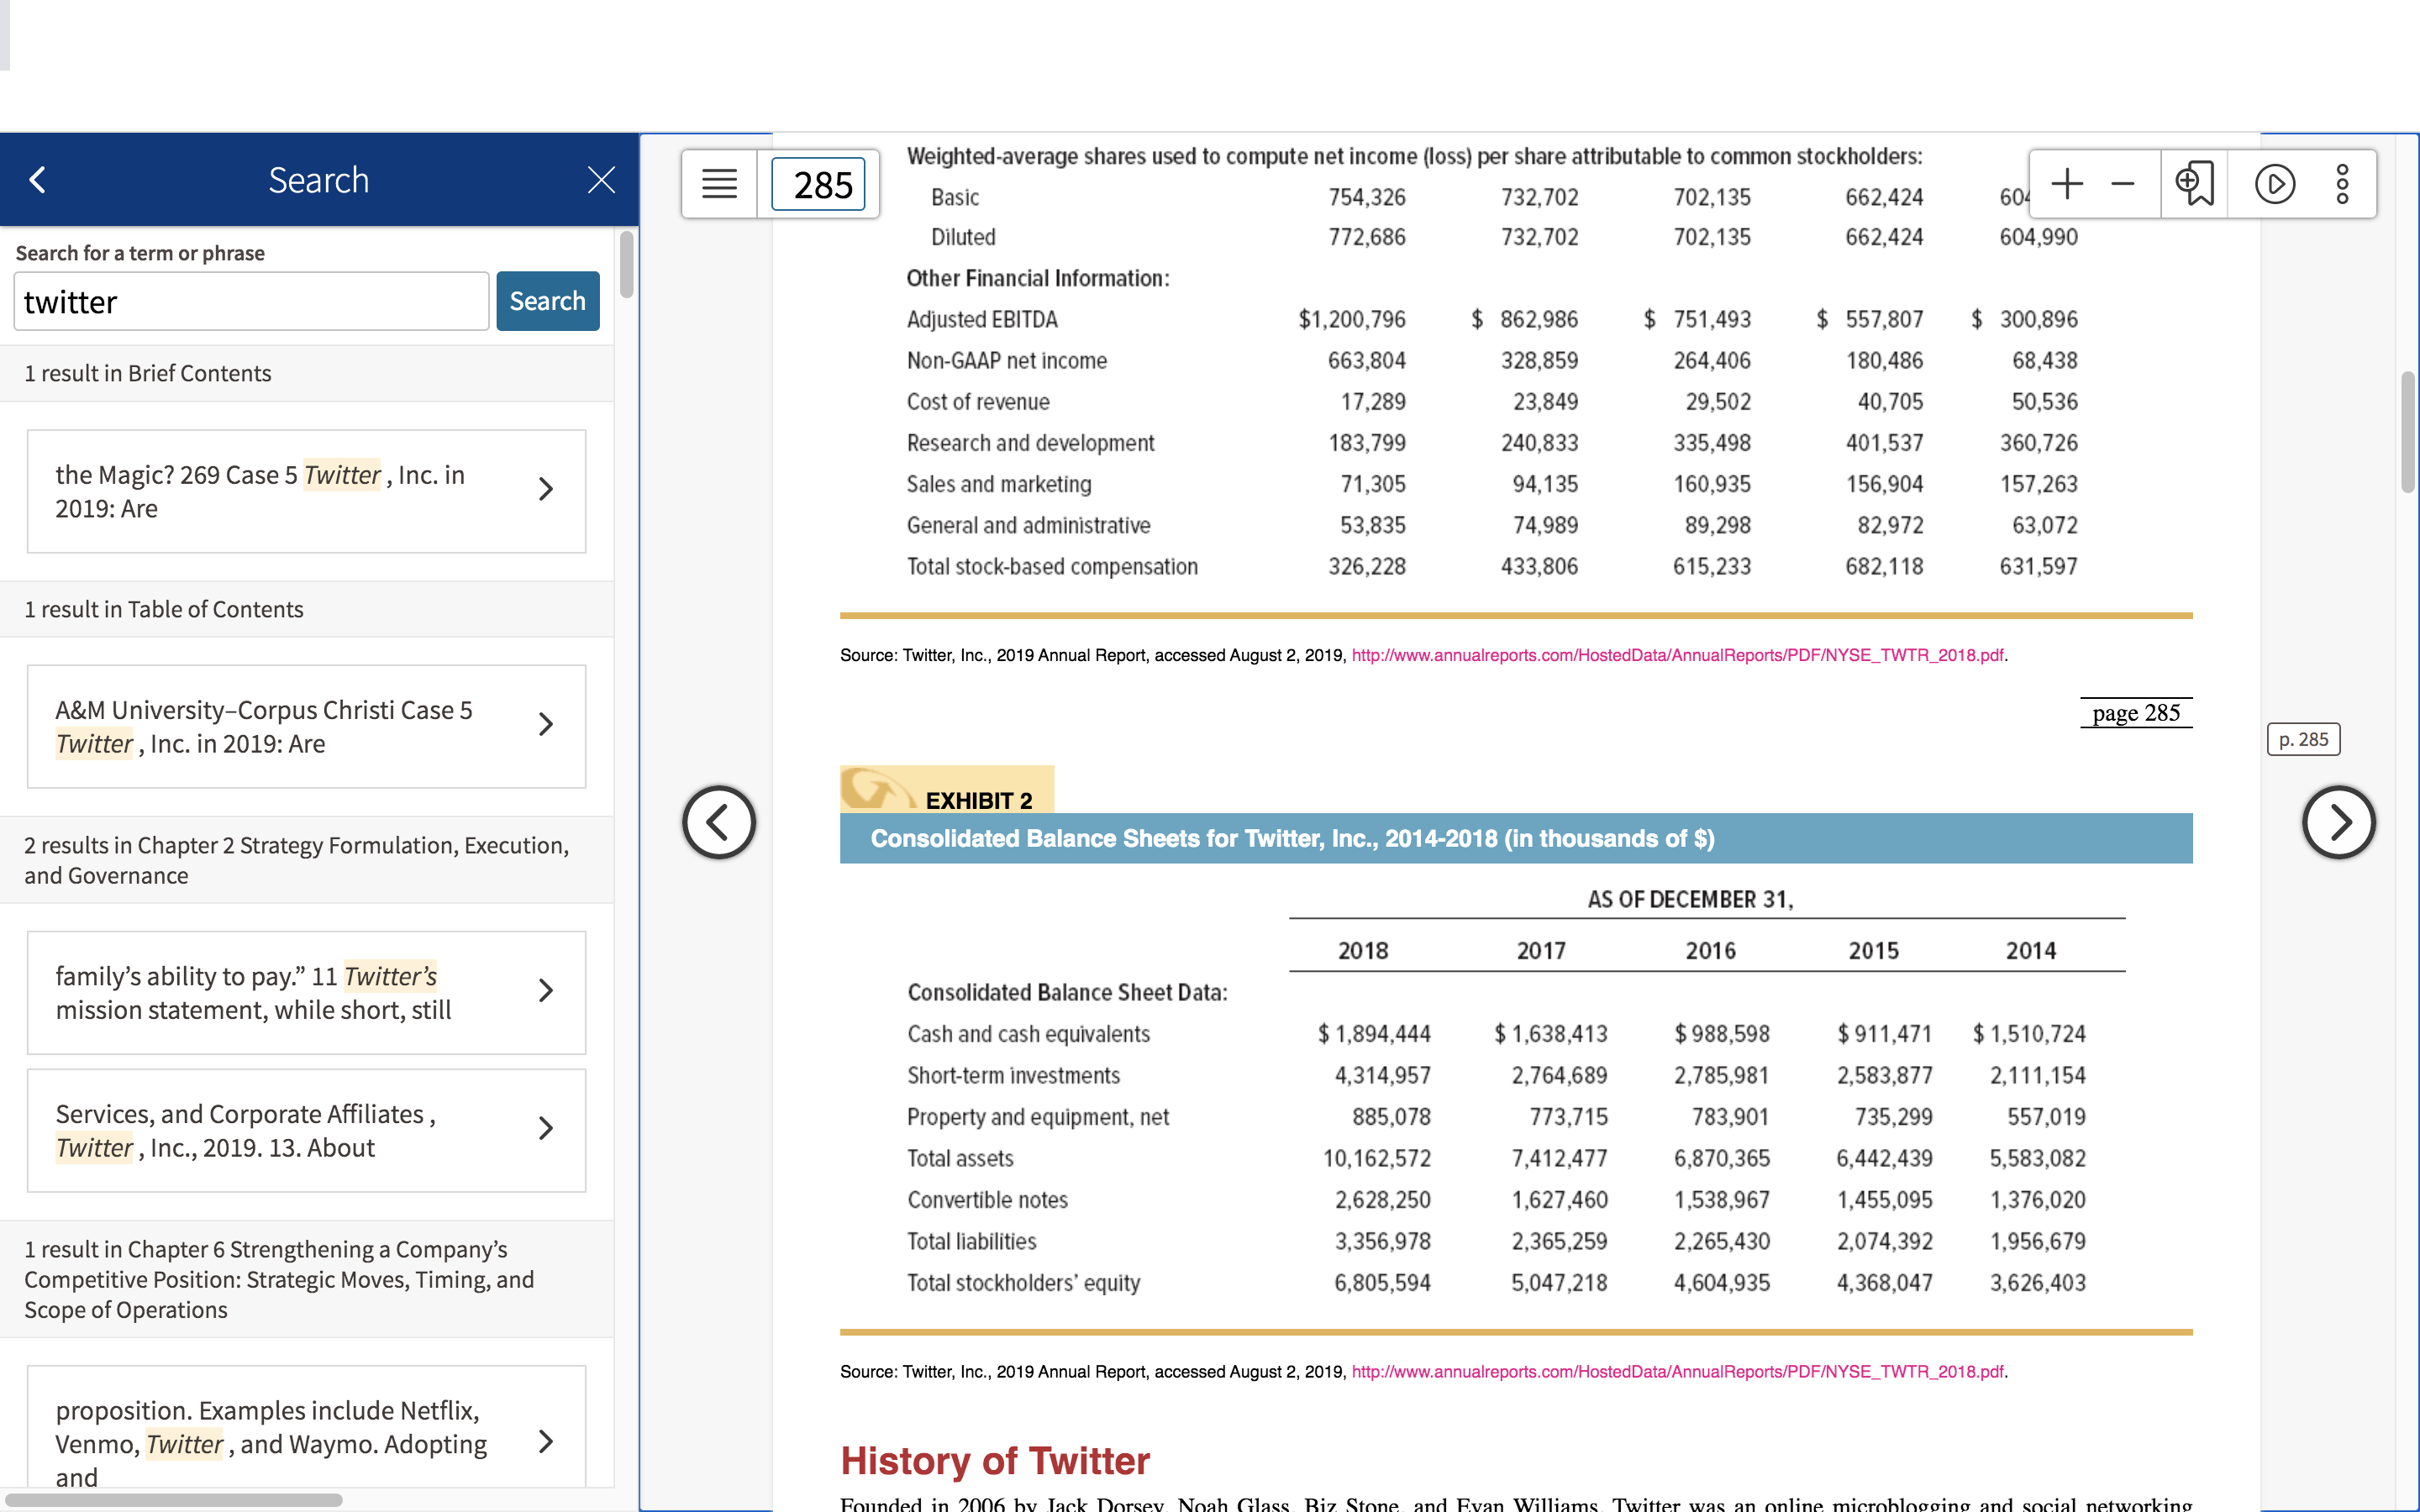Open the more options menu
The image size is (2420, 1512).
click(2342, 184)
